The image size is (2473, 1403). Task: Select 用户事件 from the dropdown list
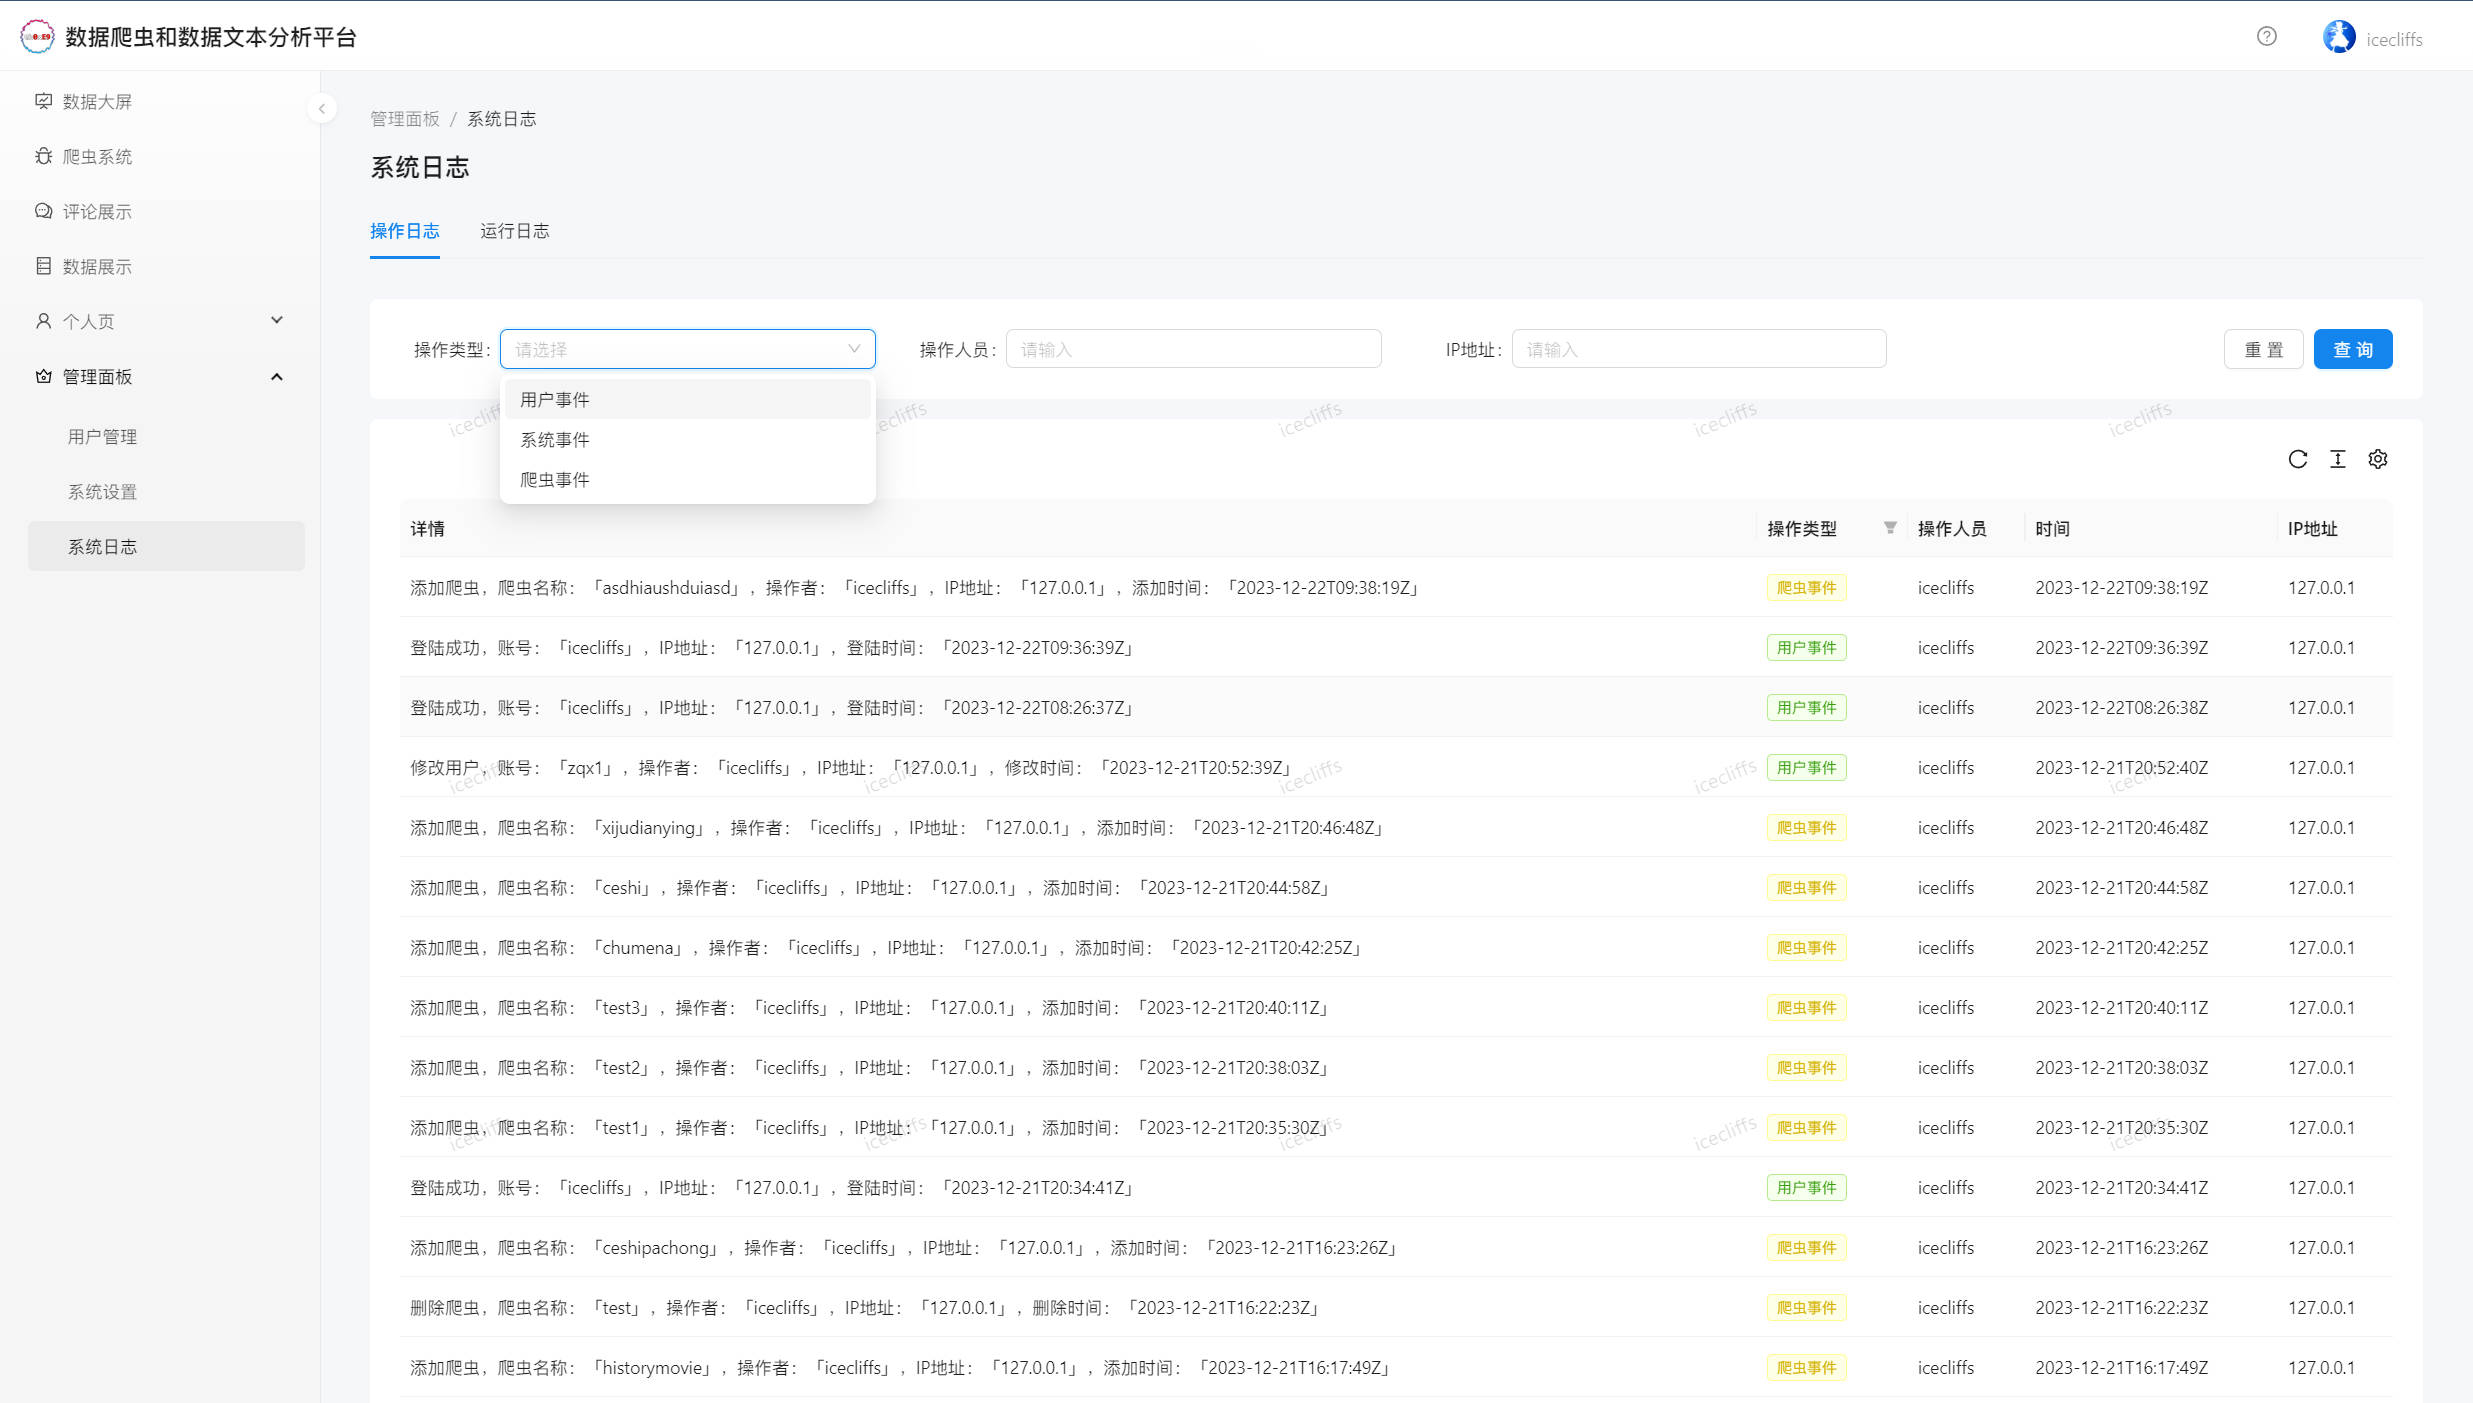[555, 400]
